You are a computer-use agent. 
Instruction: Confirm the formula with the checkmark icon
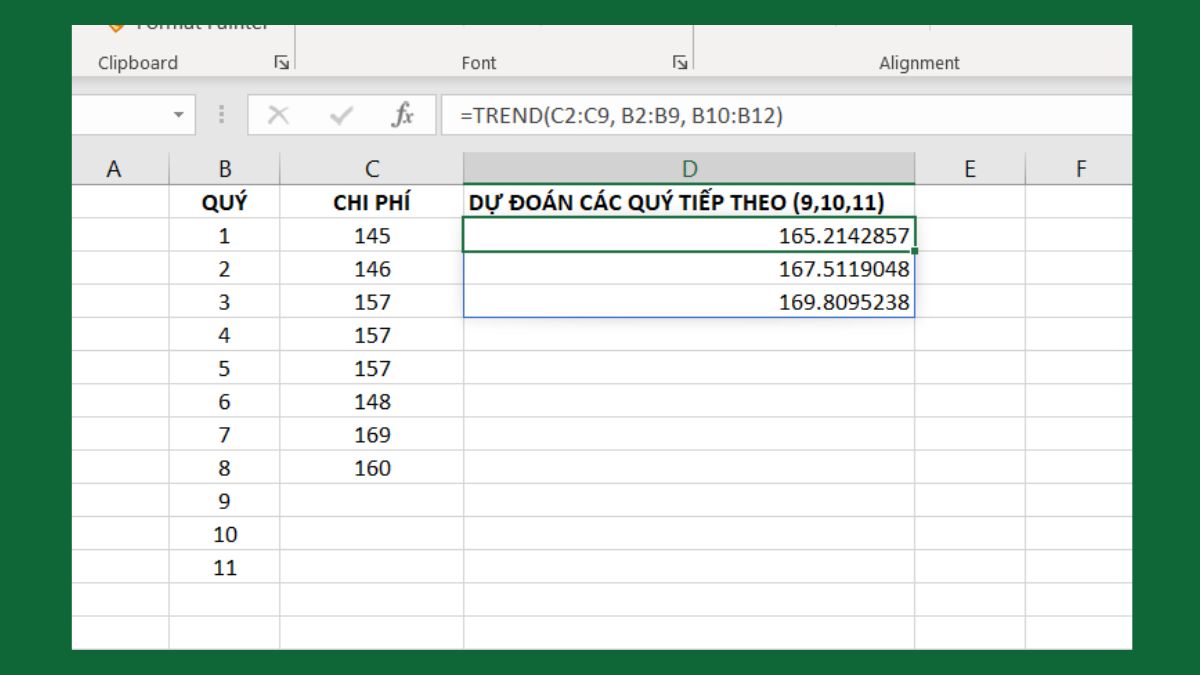[341, 114]
